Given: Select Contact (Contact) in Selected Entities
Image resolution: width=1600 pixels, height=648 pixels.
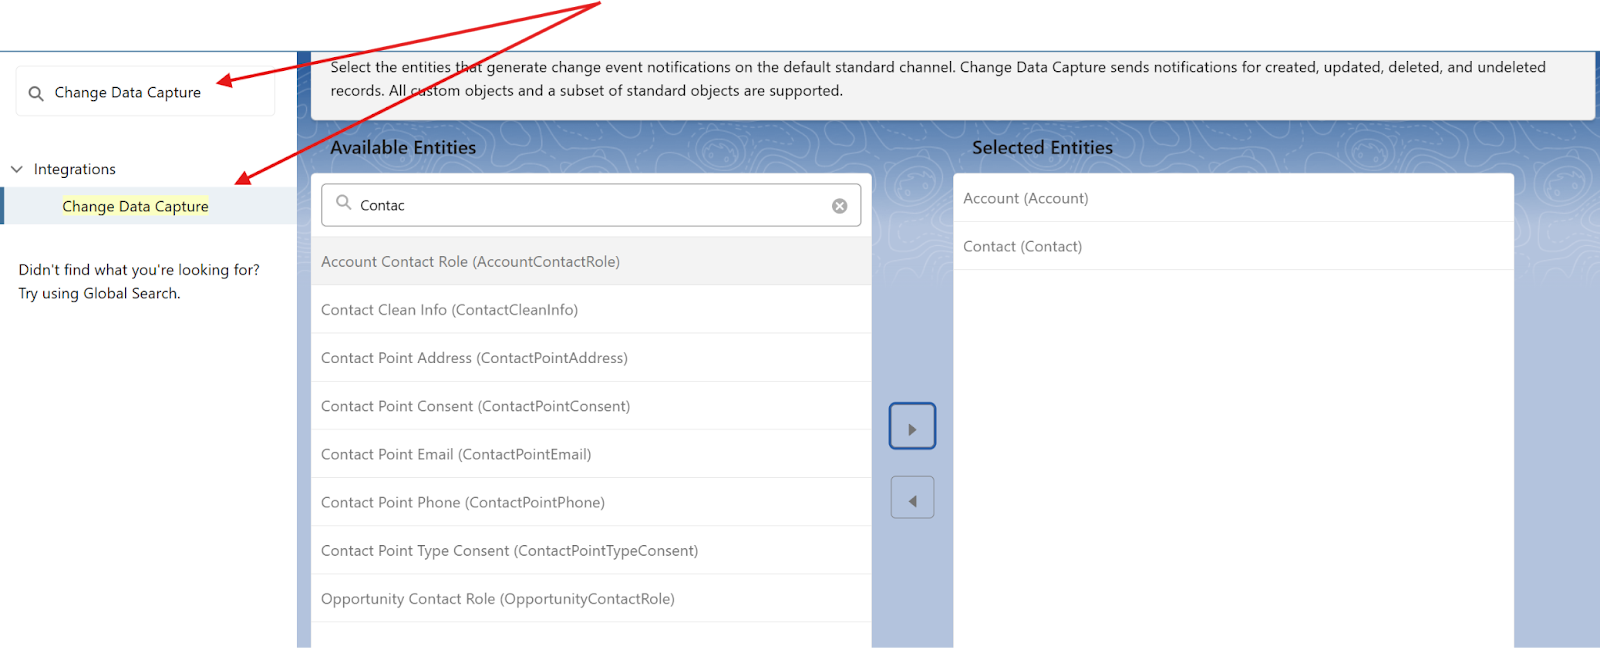Looking at the screenshot, I should pos(1233,246).
